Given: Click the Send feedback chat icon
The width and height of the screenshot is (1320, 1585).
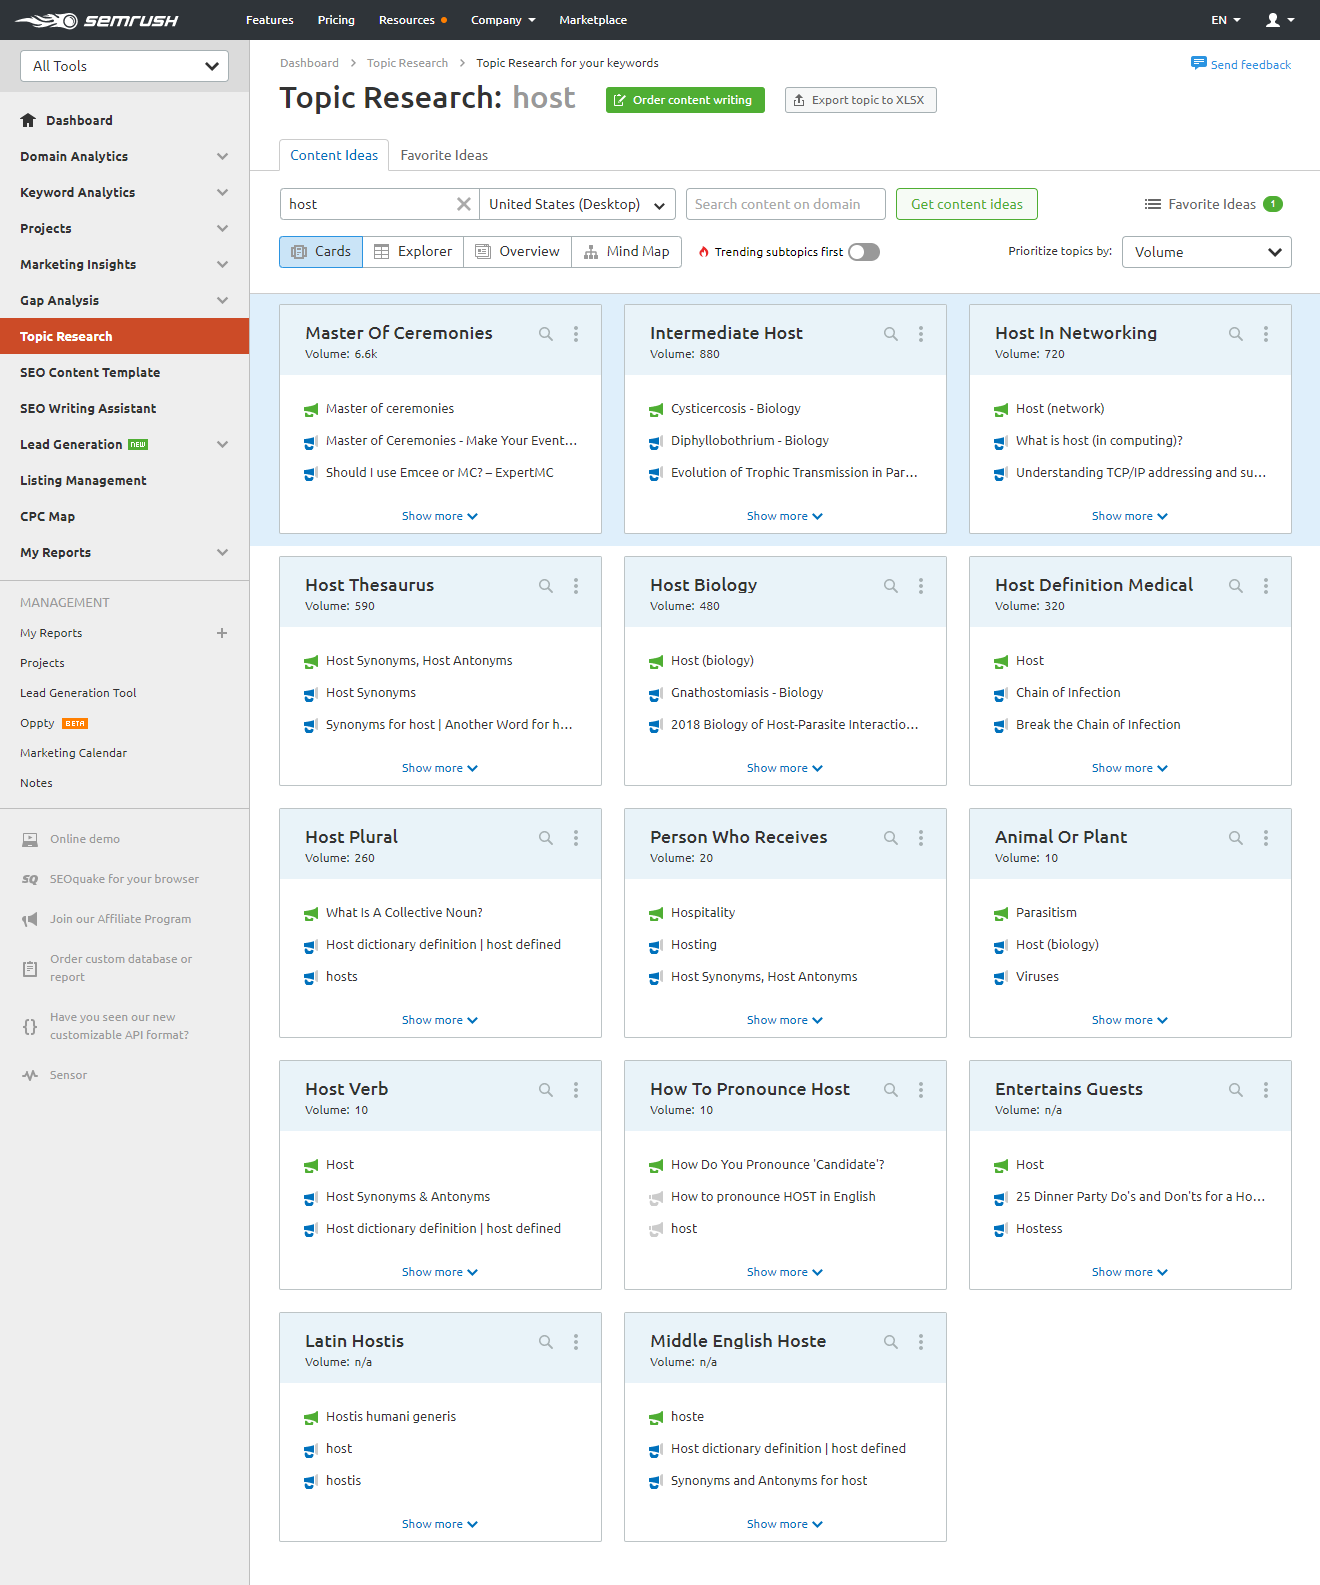Looking at the screenshot, I should [x=1198, y=64].
